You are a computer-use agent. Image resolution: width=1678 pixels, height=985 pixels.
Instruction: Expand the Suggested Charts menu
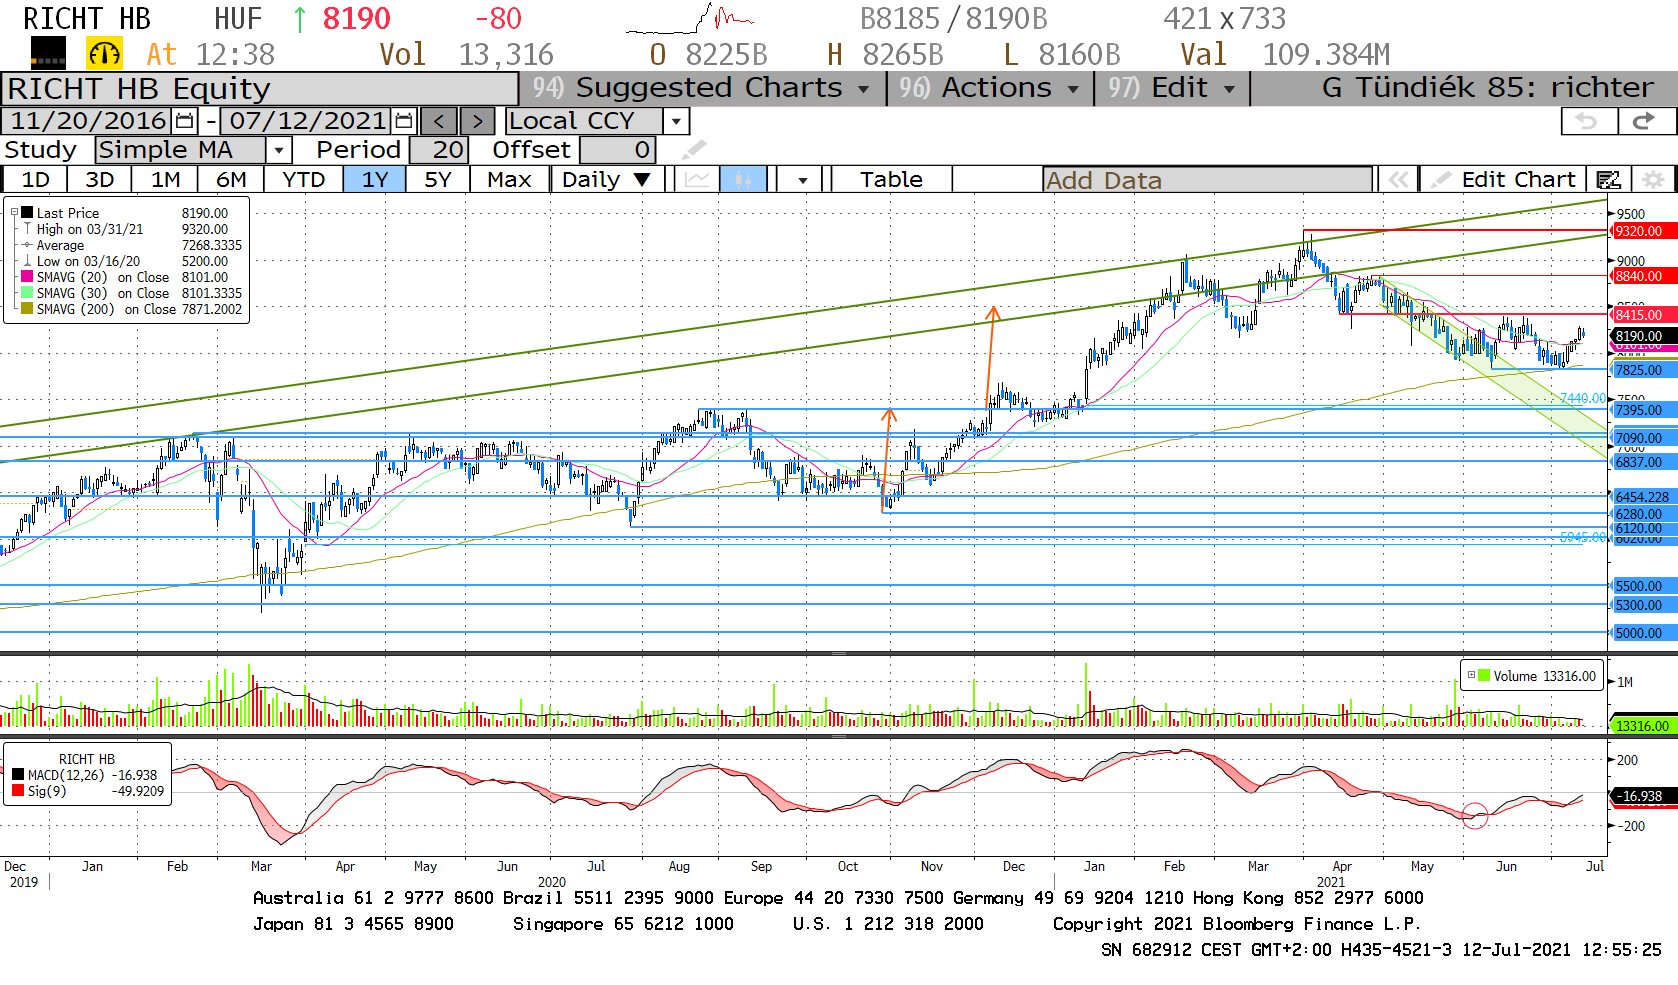(x=702, y=88)
